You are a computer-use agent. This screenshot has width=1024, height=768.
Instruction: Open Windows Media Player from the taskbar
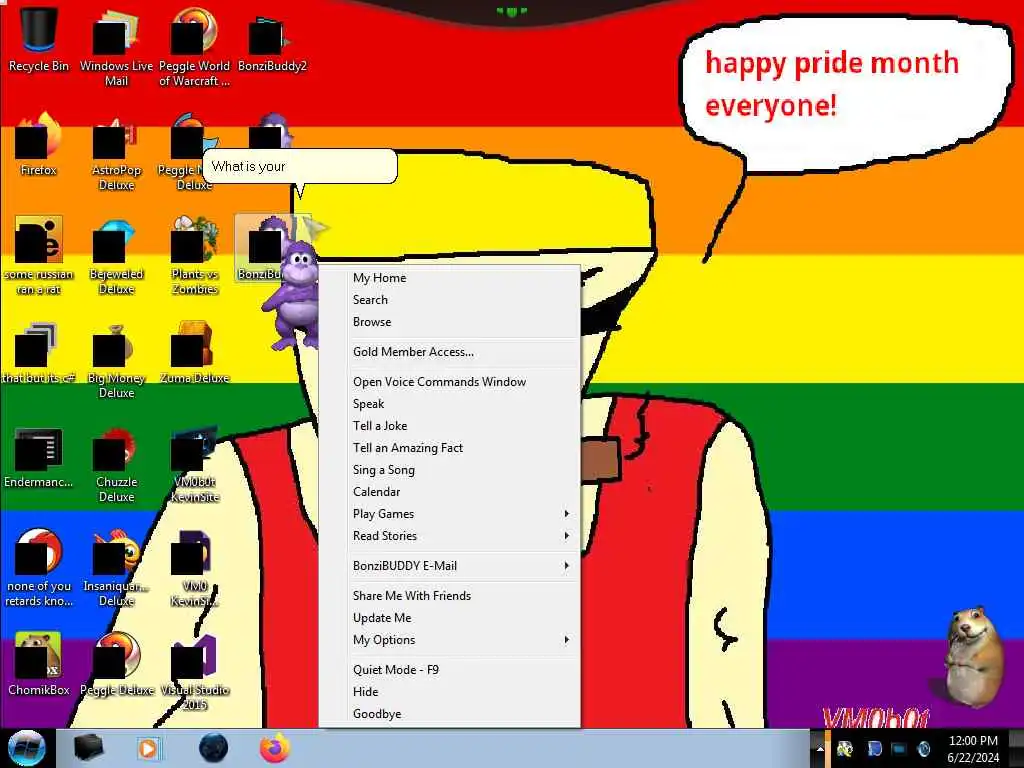pyautogui.click(x=148, y=748)
